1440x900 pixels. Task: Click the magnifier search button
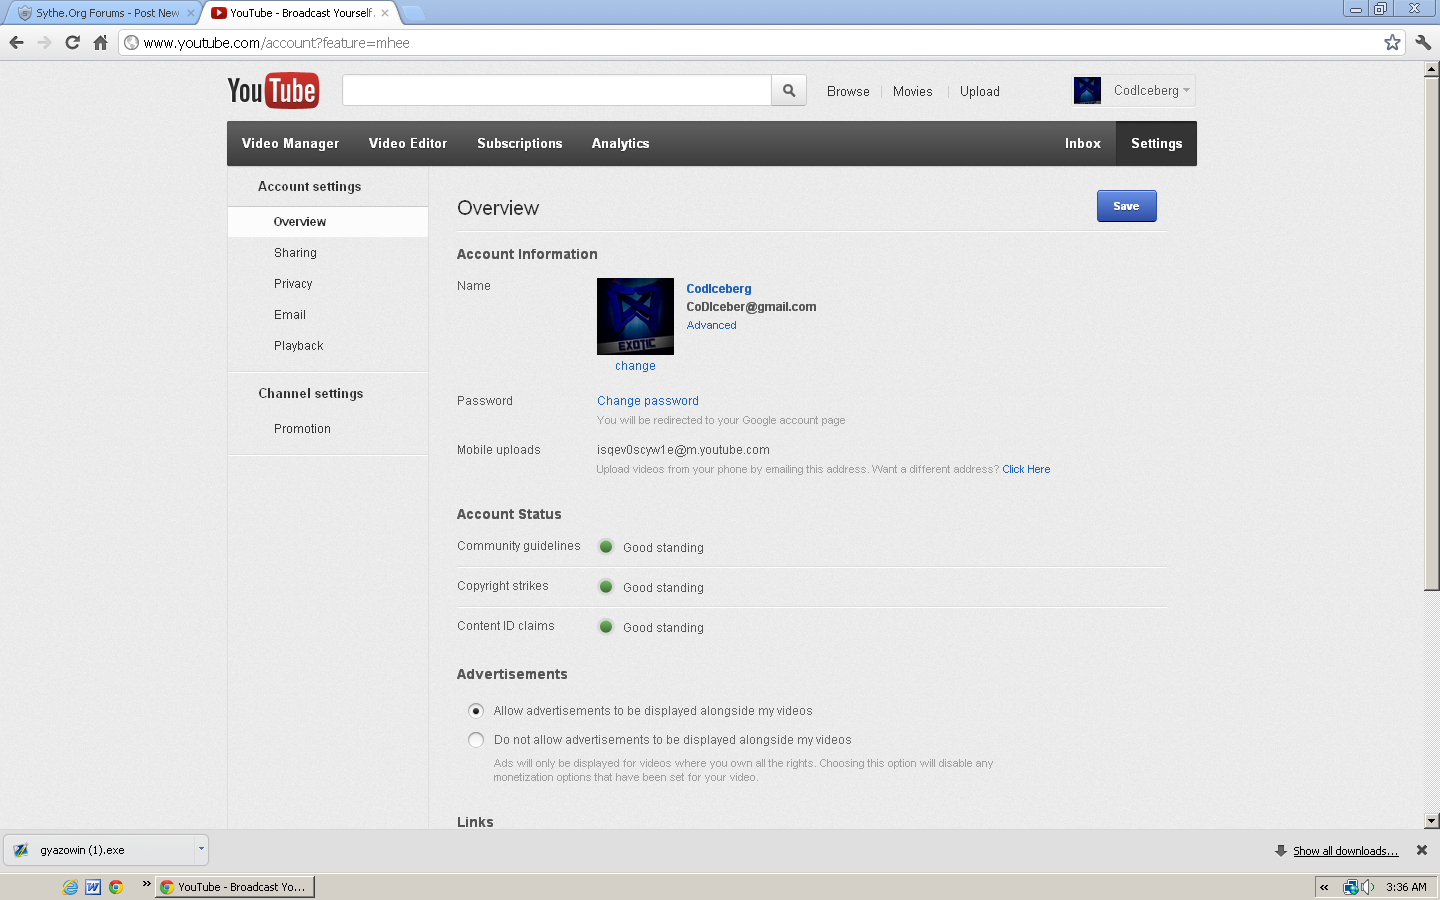pos(789,91)
